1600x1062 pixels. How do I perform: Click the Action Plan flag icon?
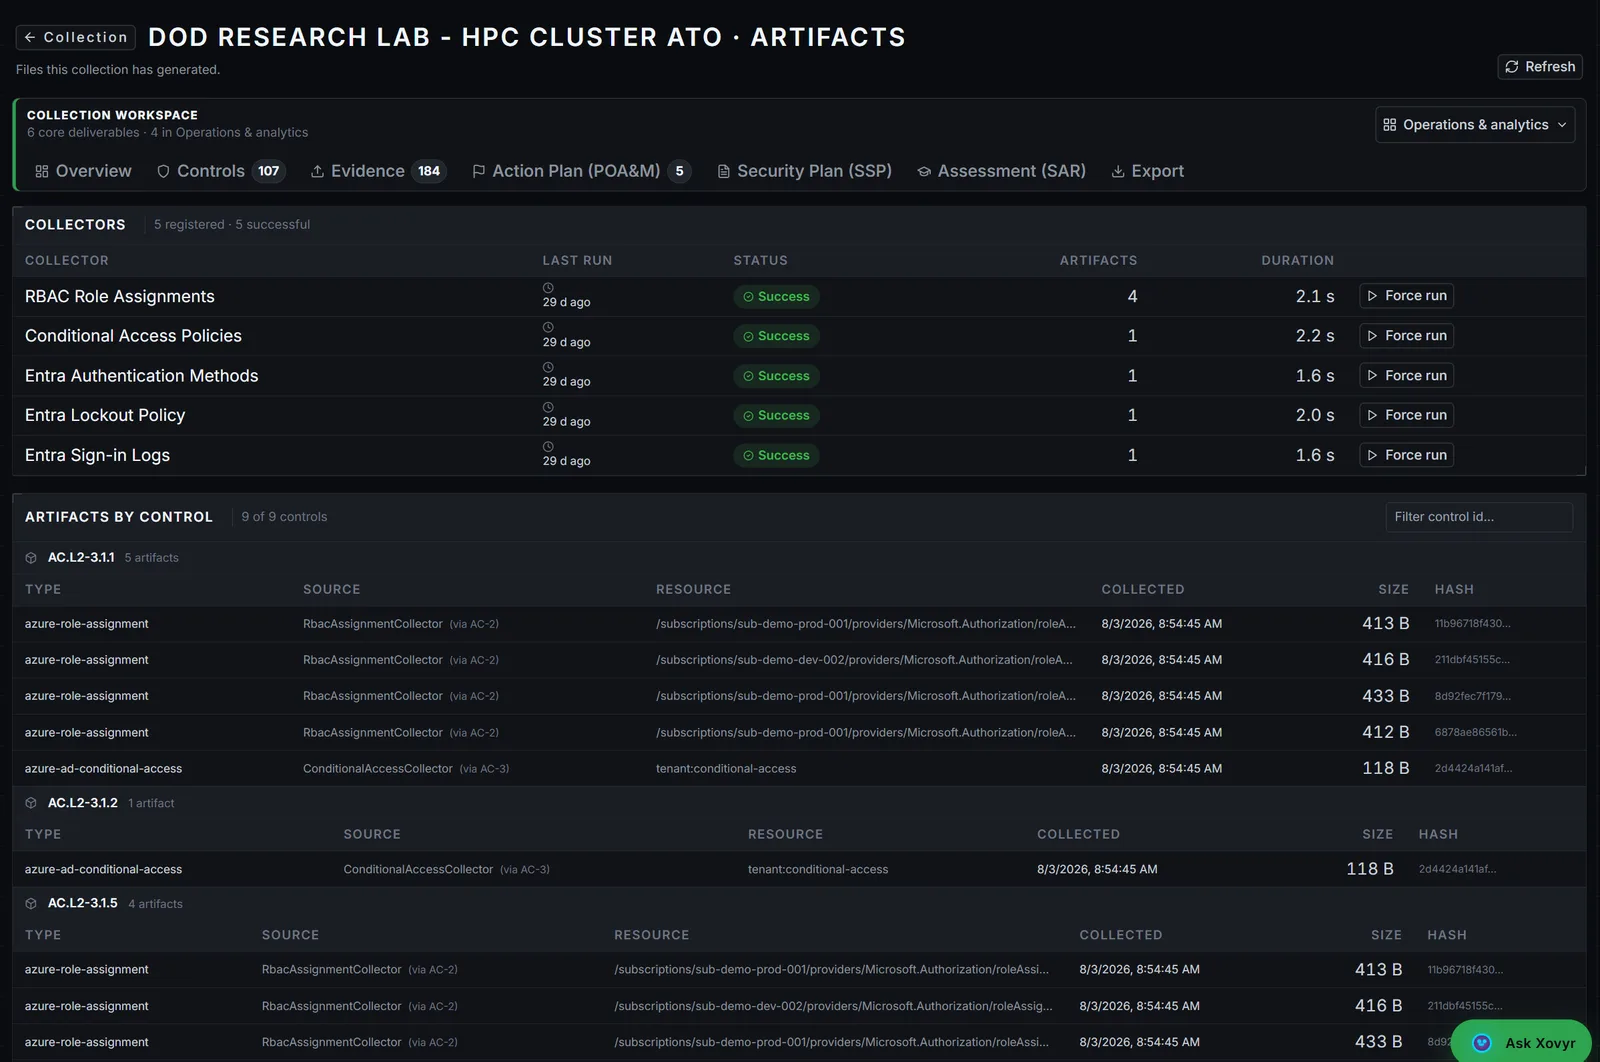pos(478,172)
